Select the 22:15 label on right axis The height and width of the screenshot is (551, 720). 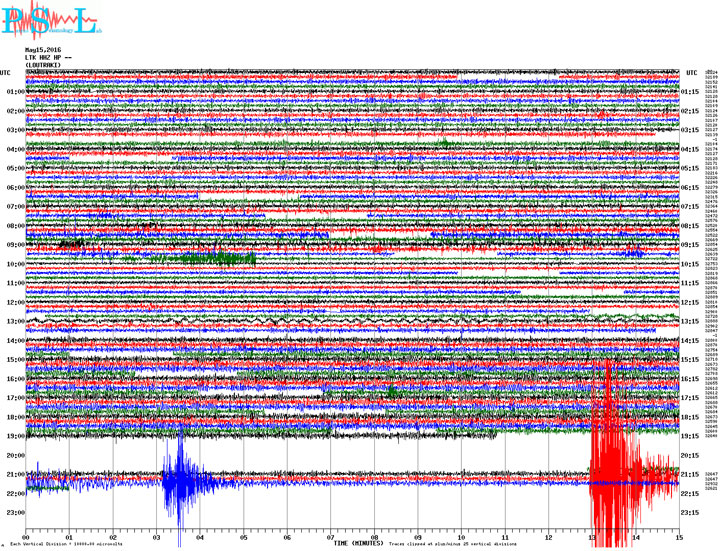tap(690, 494)
